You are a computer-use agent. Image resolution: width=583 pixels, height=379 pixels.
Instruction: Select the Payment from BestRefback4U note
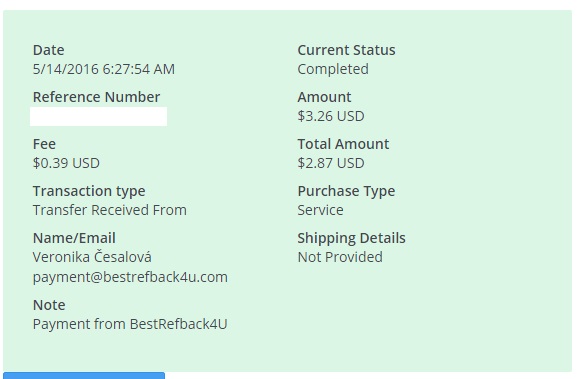(130, 324)
